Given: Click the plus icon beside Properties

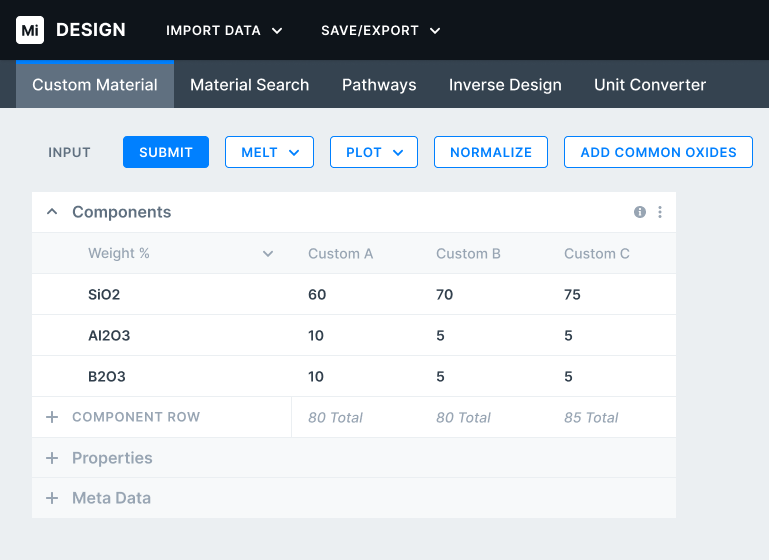Looking at the screenshot, I should 52,458.
